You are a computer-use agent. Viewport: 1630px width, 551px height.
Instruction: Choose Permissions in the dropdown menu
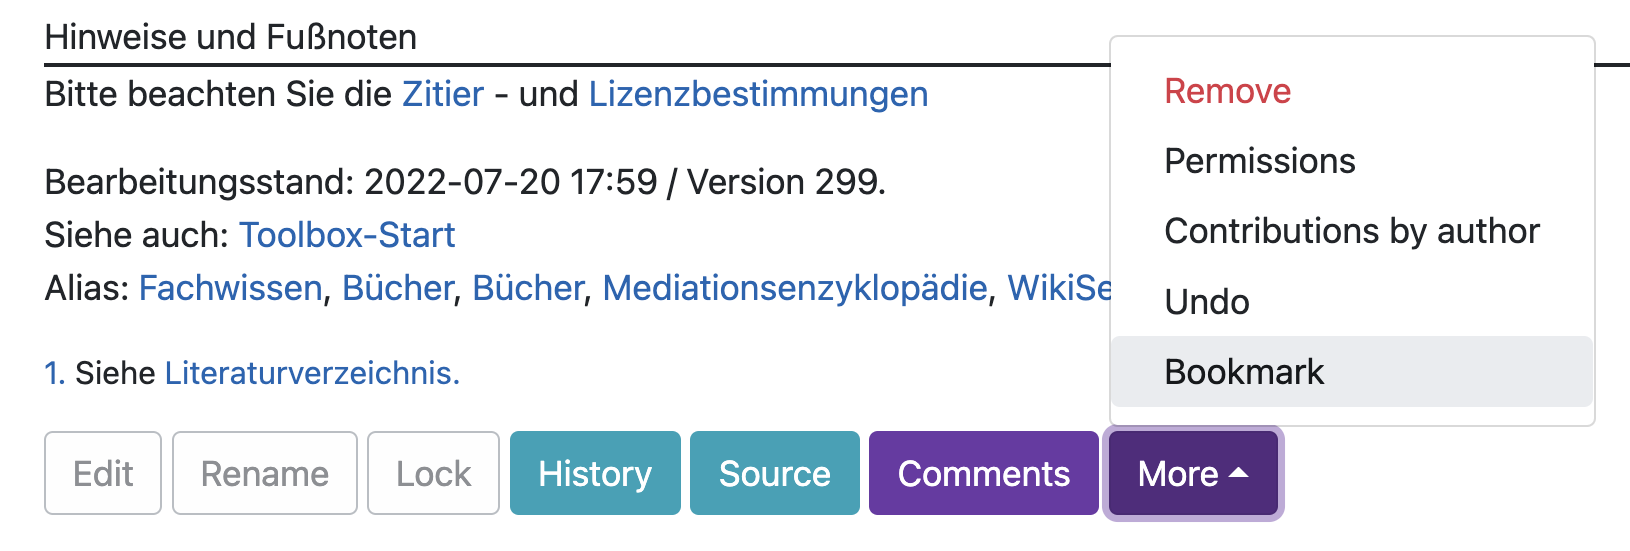click(x=1260, y=161)
